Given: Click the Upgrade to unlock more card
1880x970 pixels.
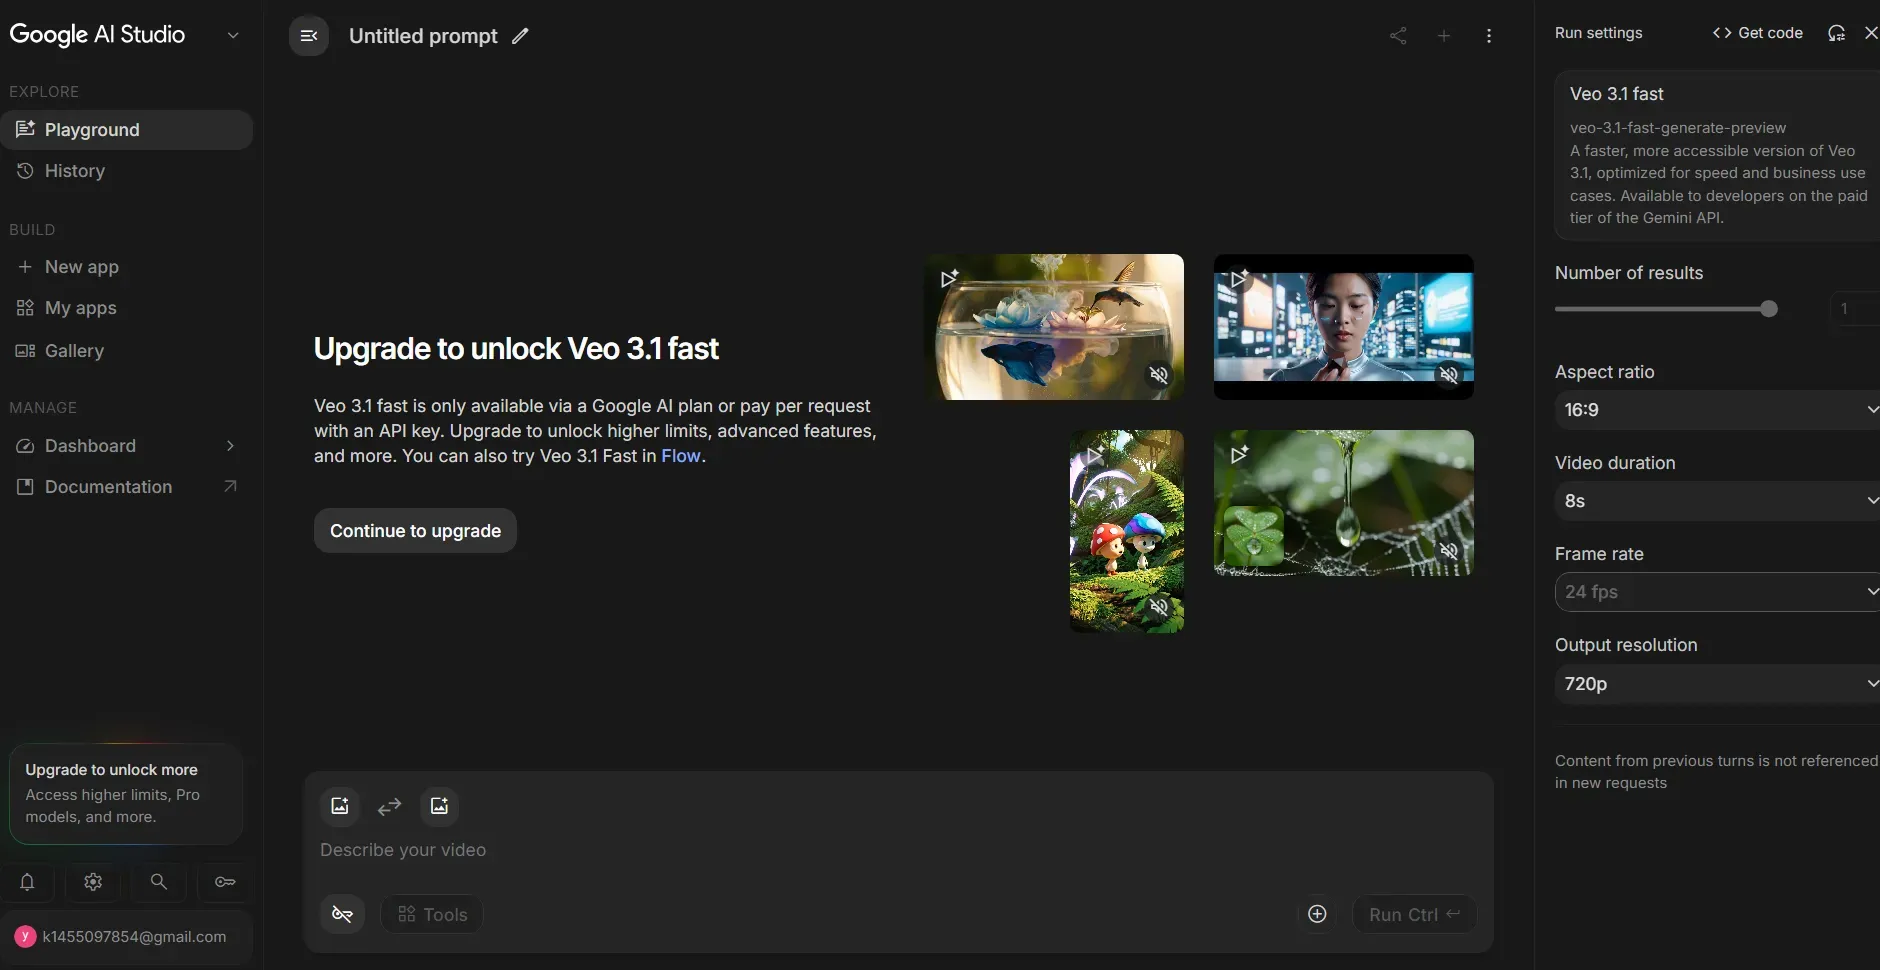Looking at the screenshot, I should (x=126, y=794).
